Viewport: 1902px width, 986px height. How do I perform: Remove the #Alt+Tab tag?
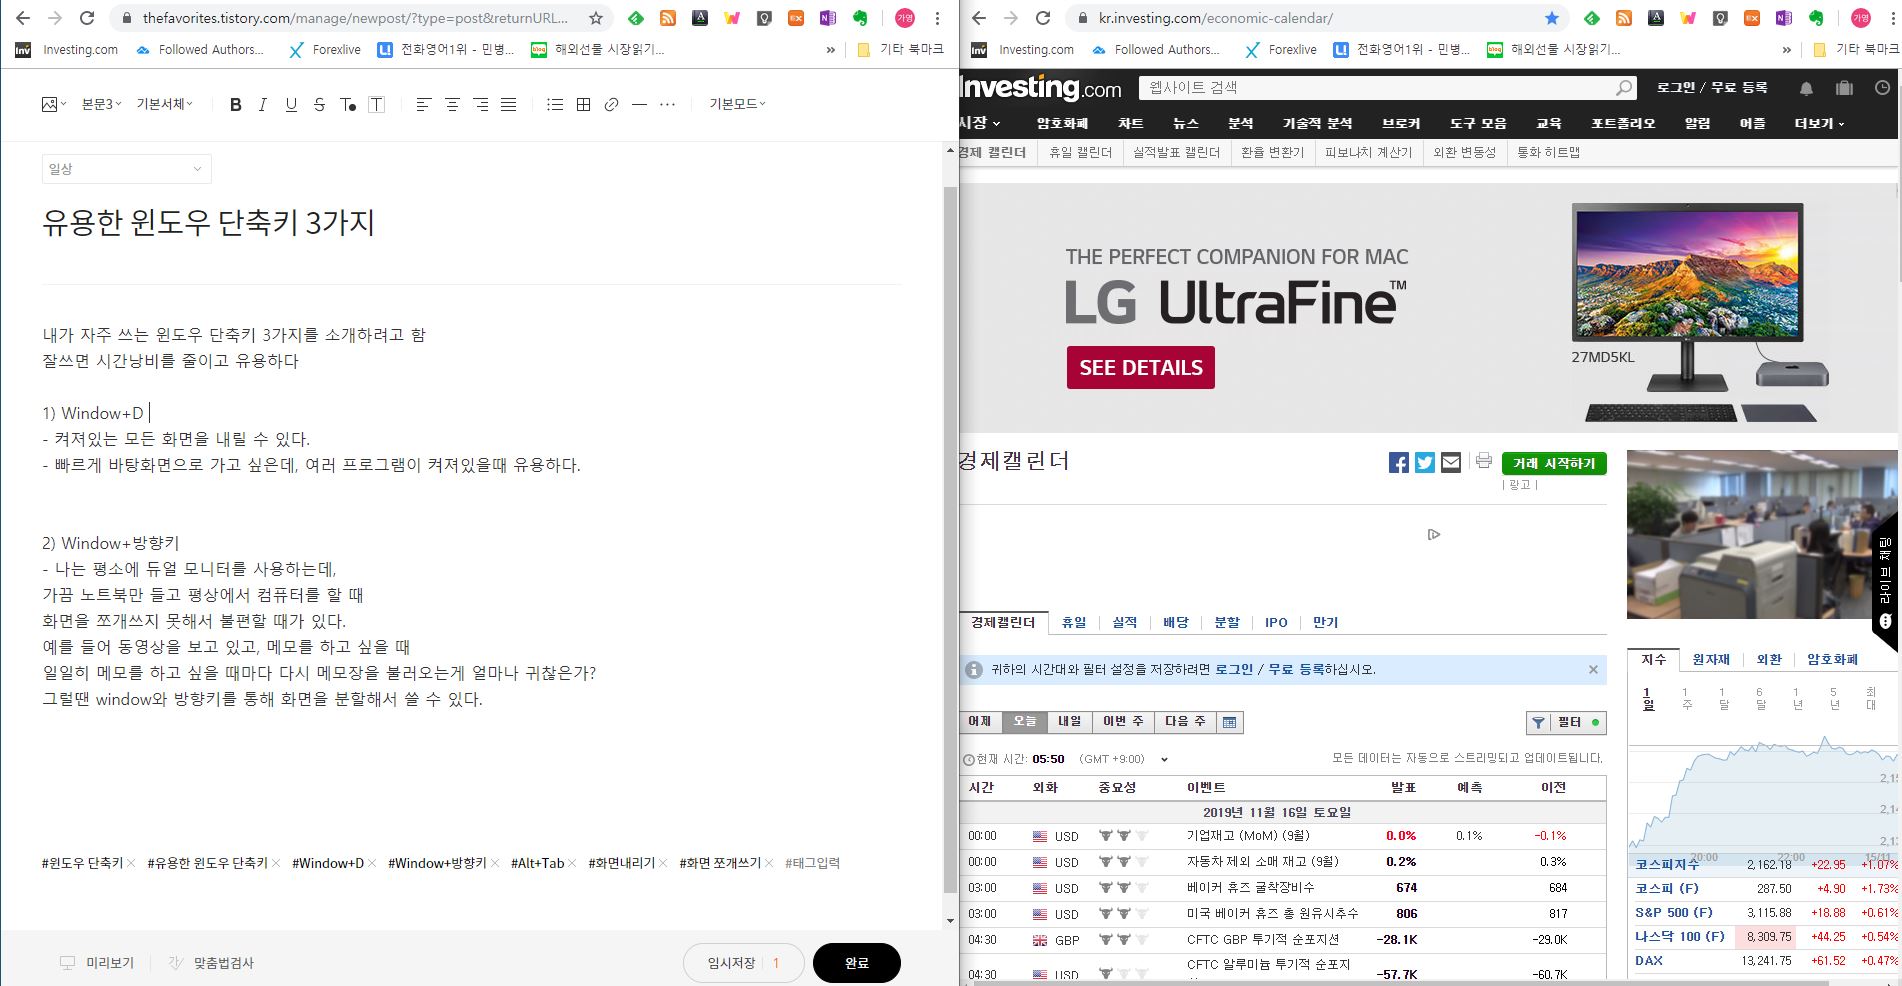(572, 863)
